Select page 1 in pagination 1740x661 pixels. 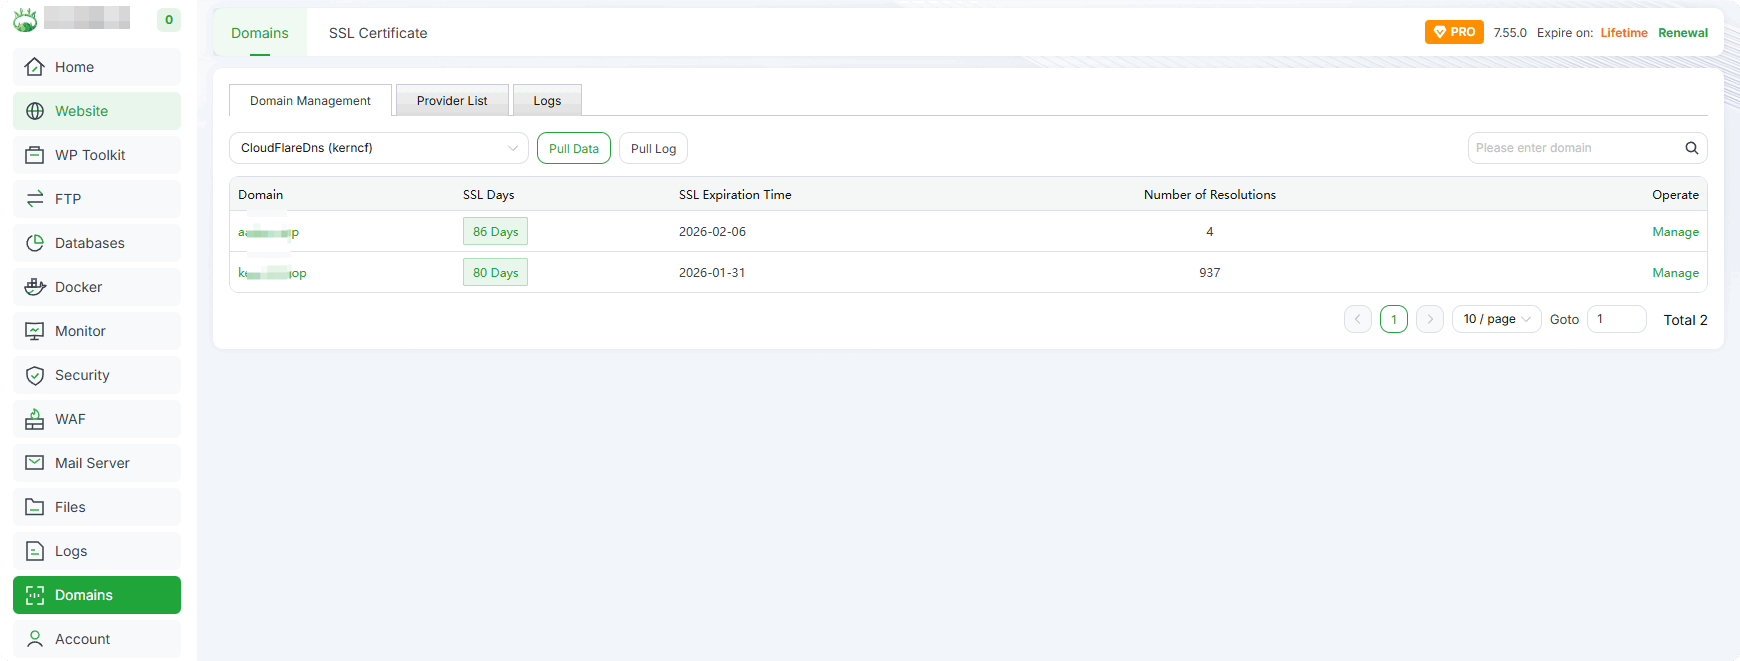click(1394, 319)
